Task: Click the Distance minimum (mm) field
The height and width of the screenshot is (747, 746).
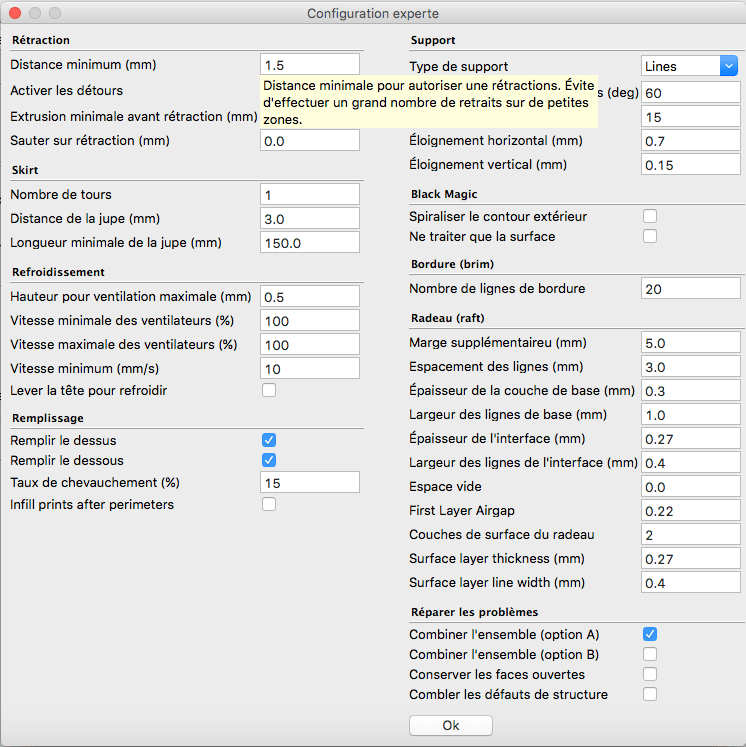Action: pyautogui.click(x=310, y=65)
